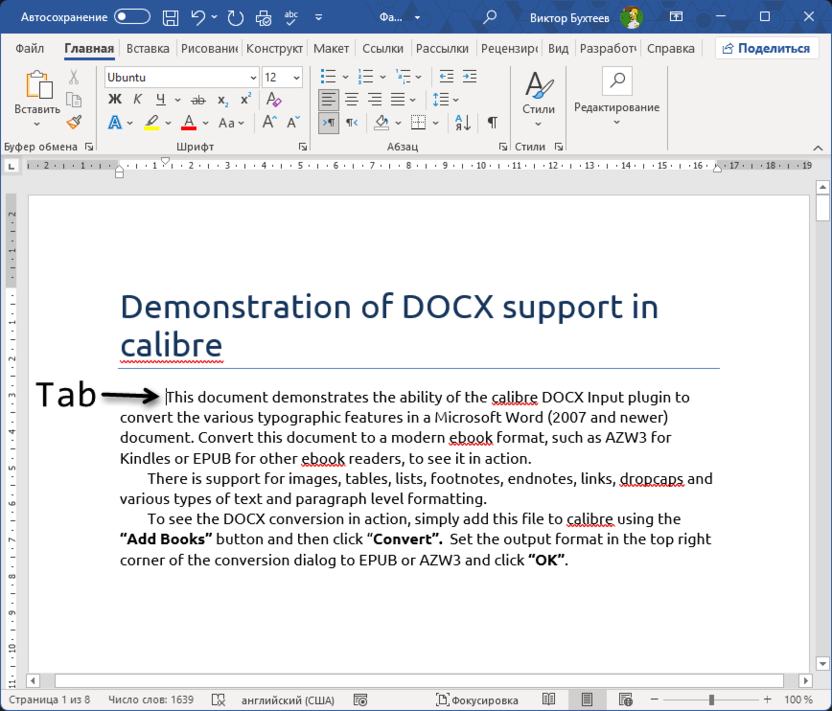
Task: Click the Поделиться (Share) button
Action: click(x=767, y=48)
